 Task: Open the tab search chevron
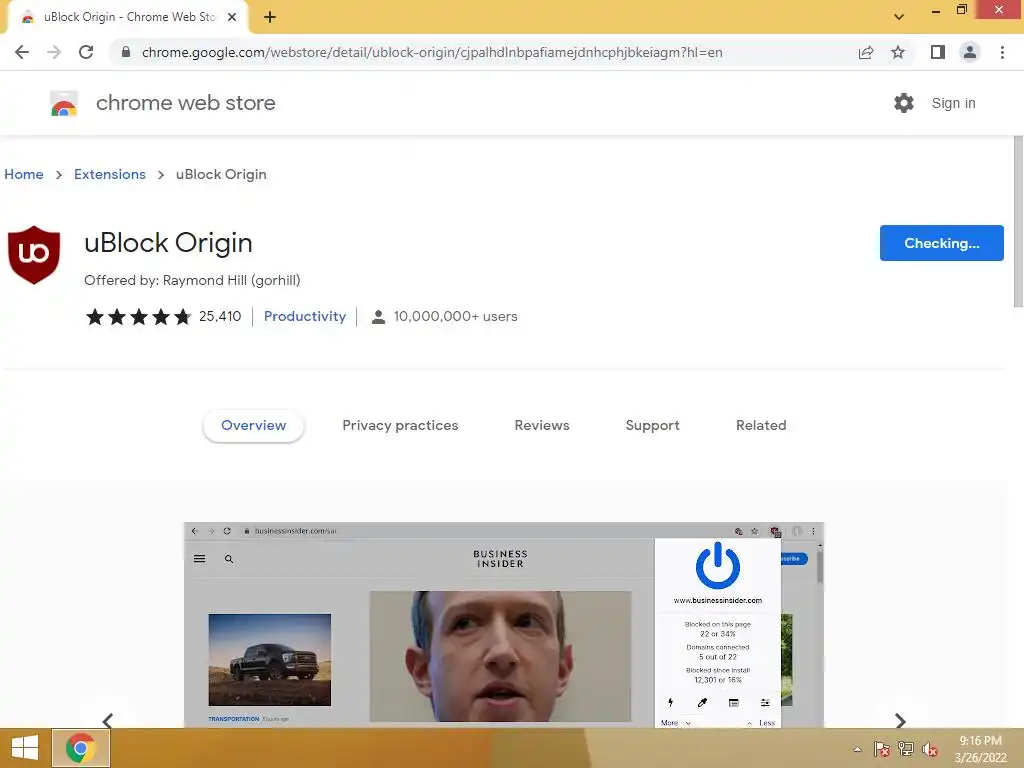pyautogui.click(x=899, y=17)
